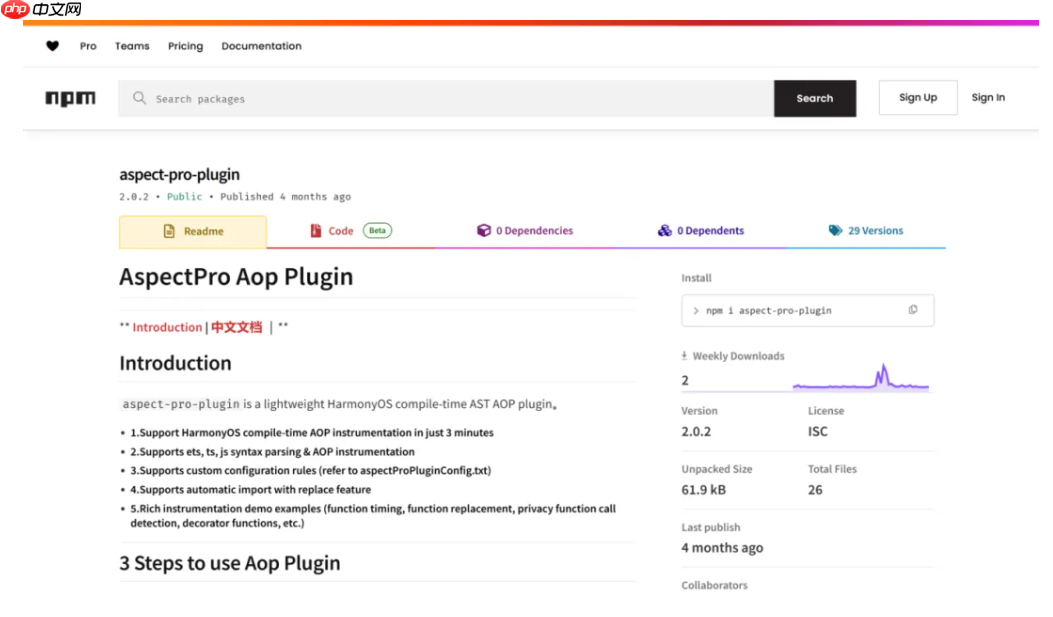The width and height of the screenshot is (1053, 617).
Task: Switch to the 29 Versions tab
Action: [x=874, y=231]
